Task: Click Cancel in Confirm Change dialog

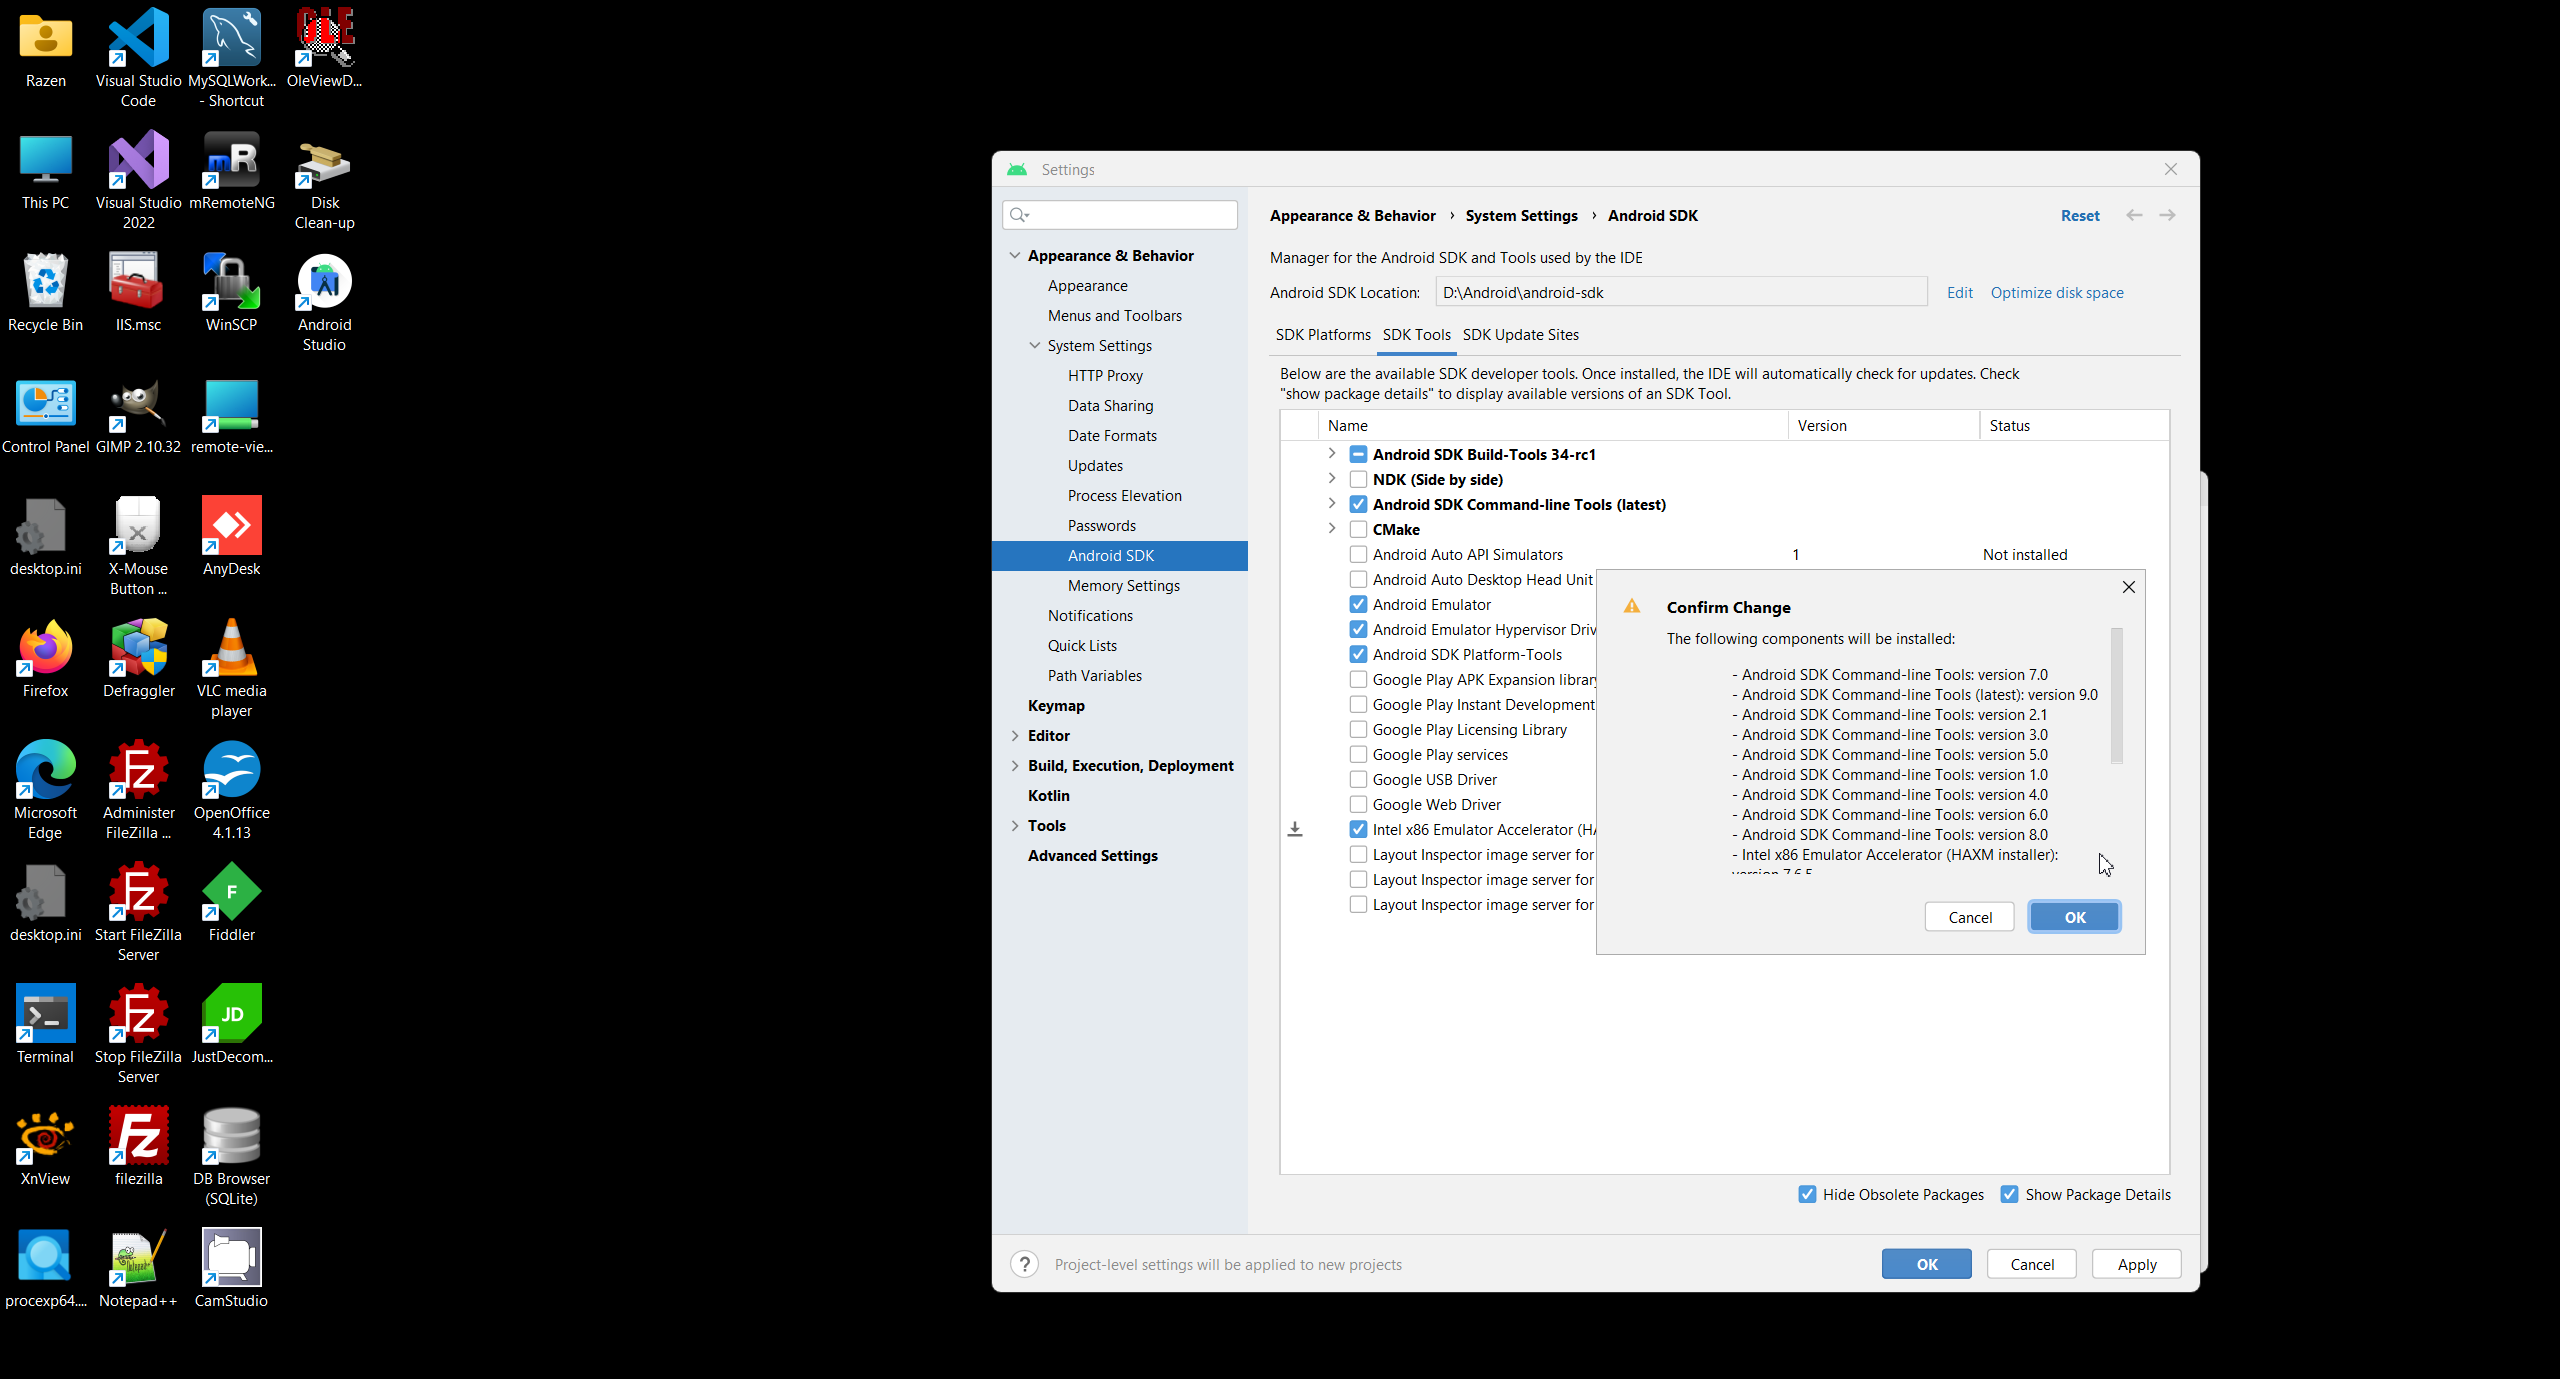Action: 1969,917
